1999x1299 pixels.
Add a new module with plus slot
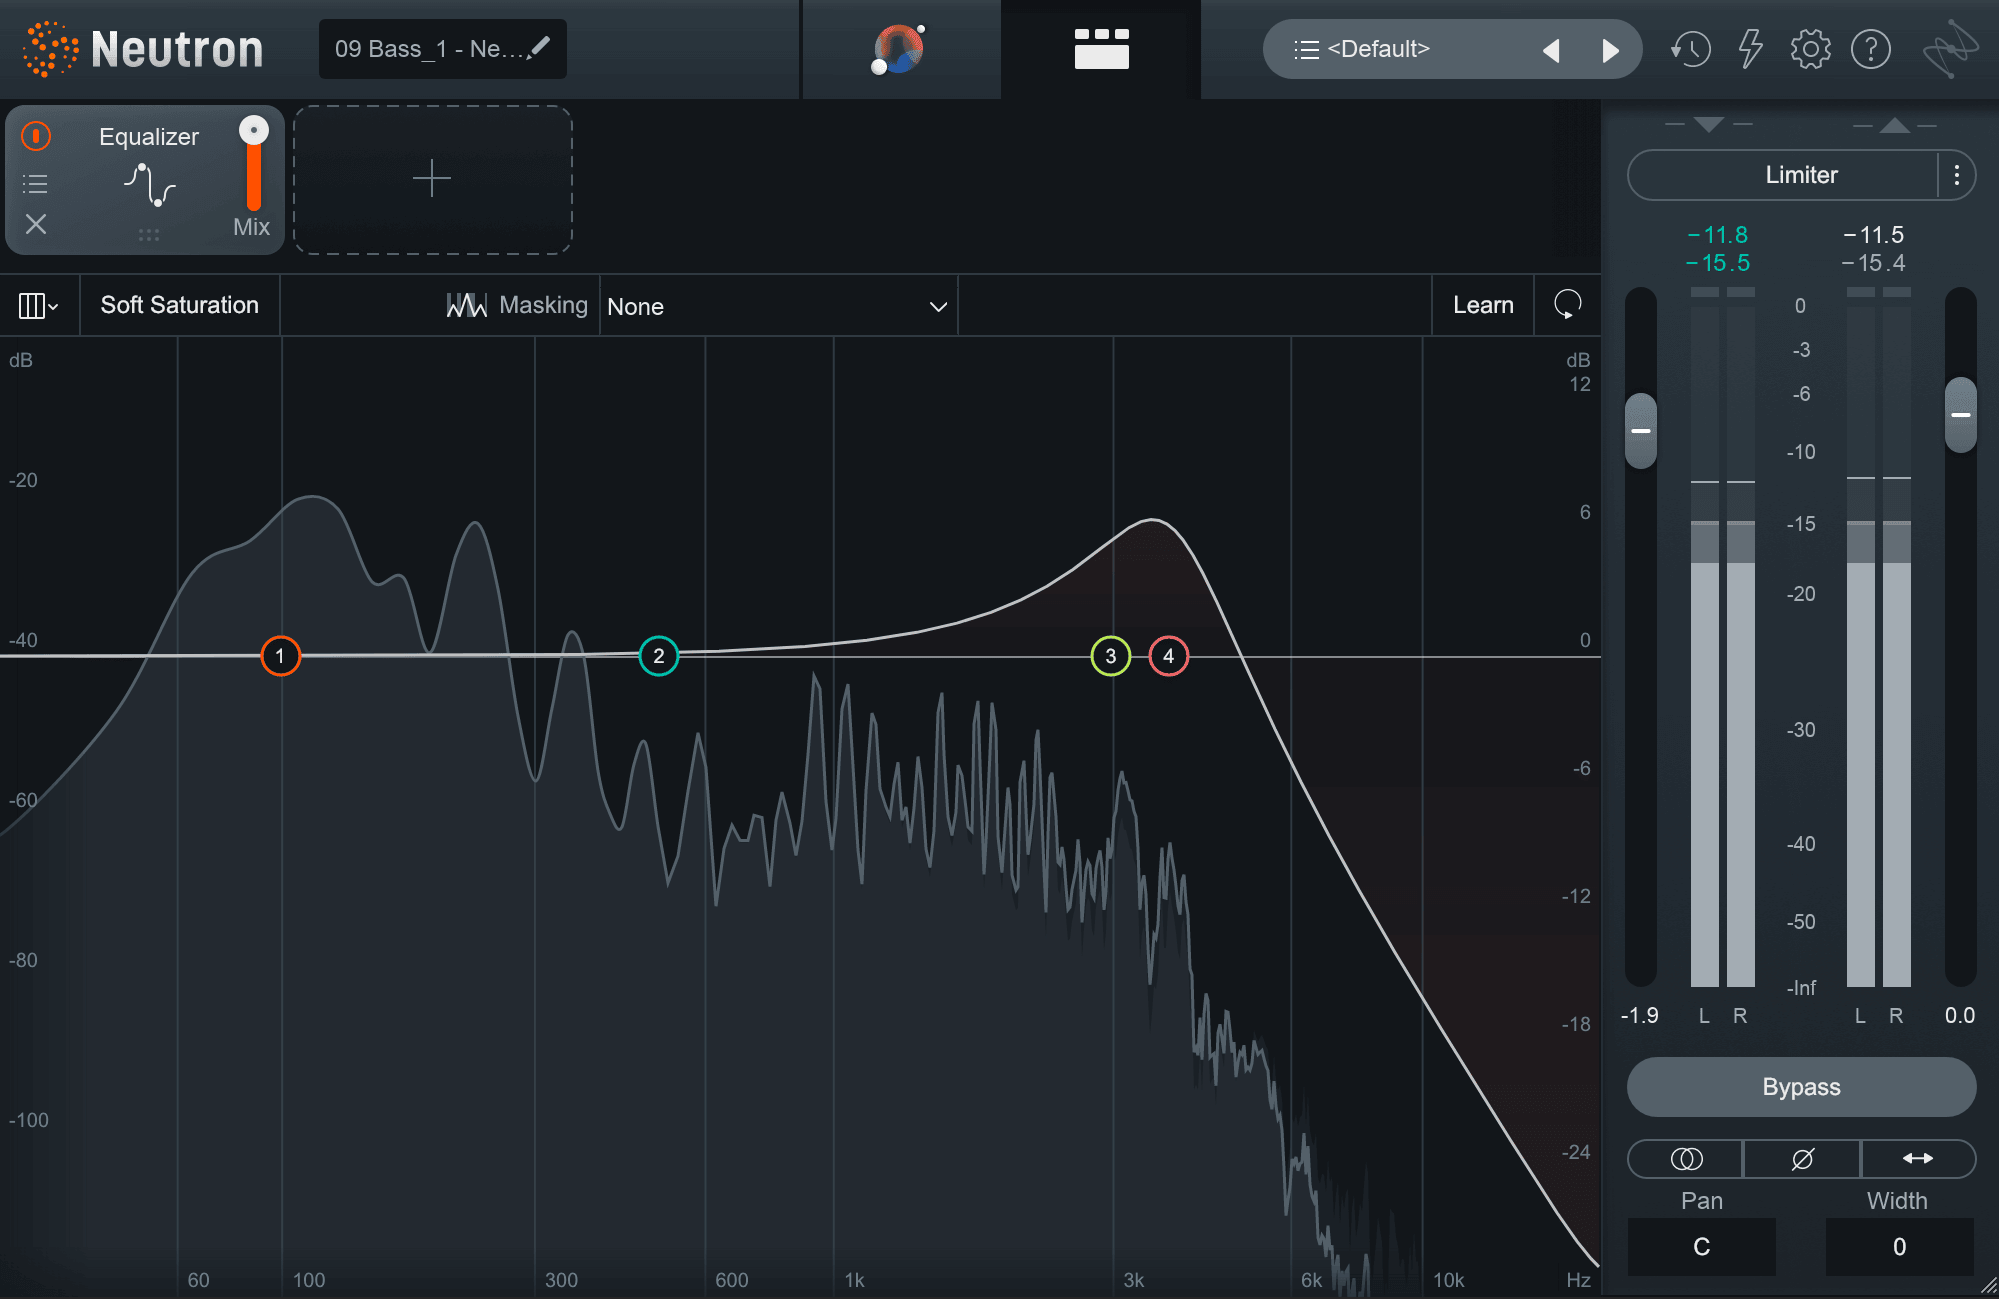(432, 180)
